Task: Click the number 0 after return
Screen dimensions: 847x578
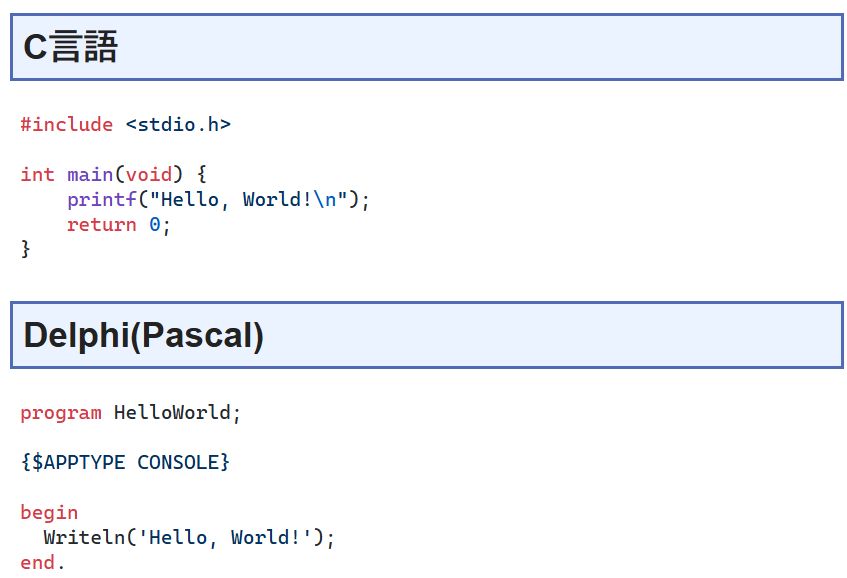Action: point(154,225)
